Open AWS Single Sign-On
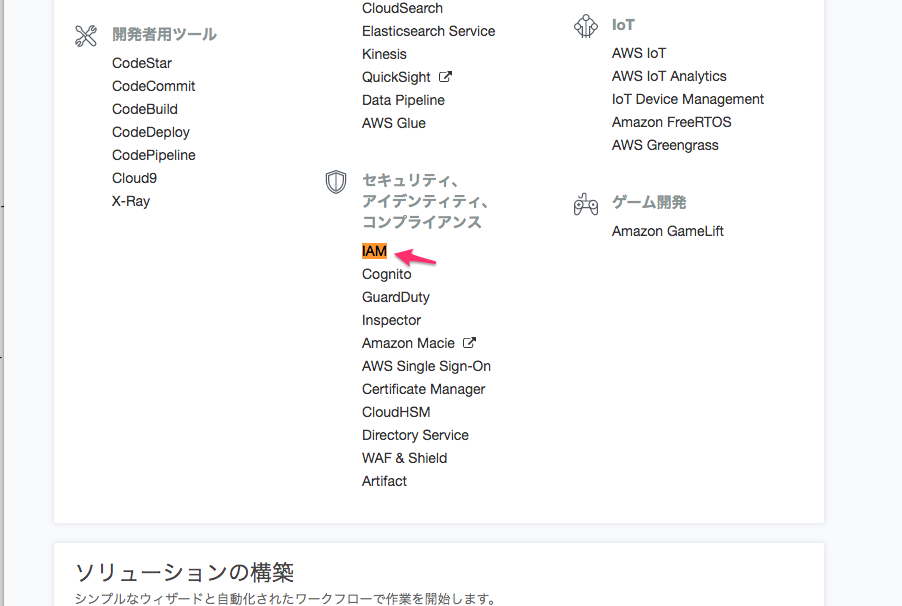 click(426, 366)
